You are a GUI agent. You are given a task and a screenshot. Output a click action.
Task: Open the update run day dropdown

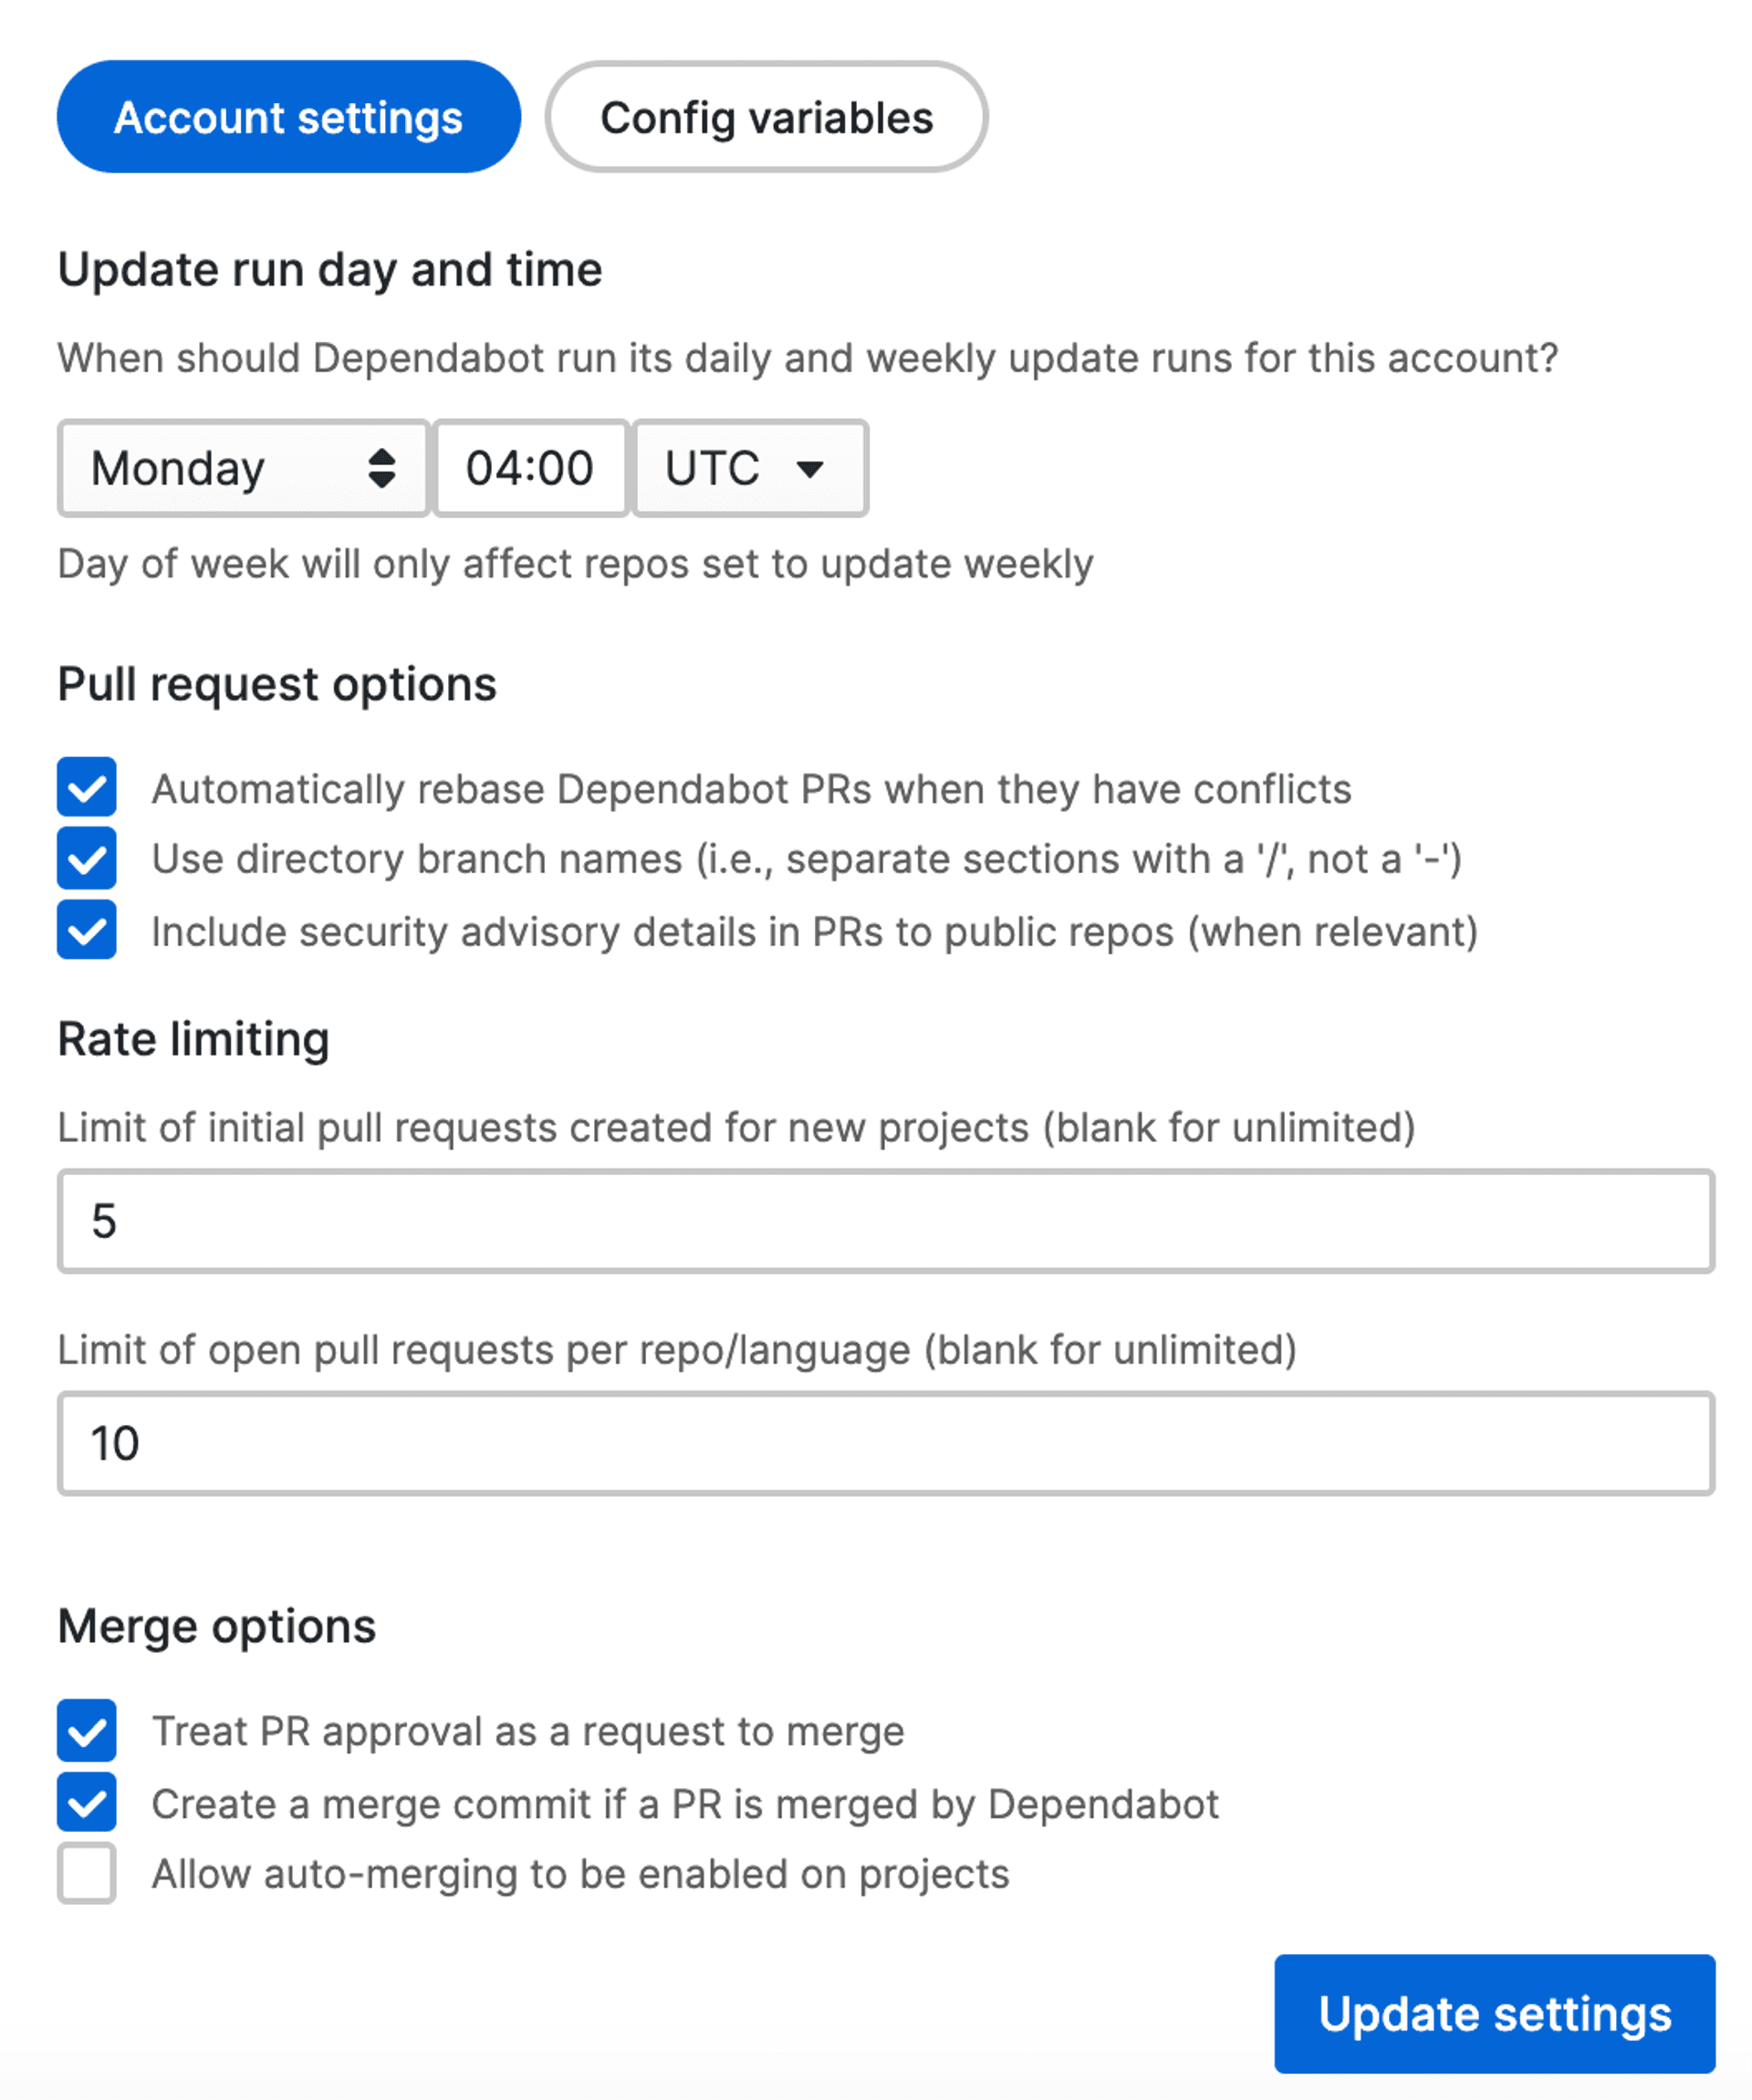(242, 468)
